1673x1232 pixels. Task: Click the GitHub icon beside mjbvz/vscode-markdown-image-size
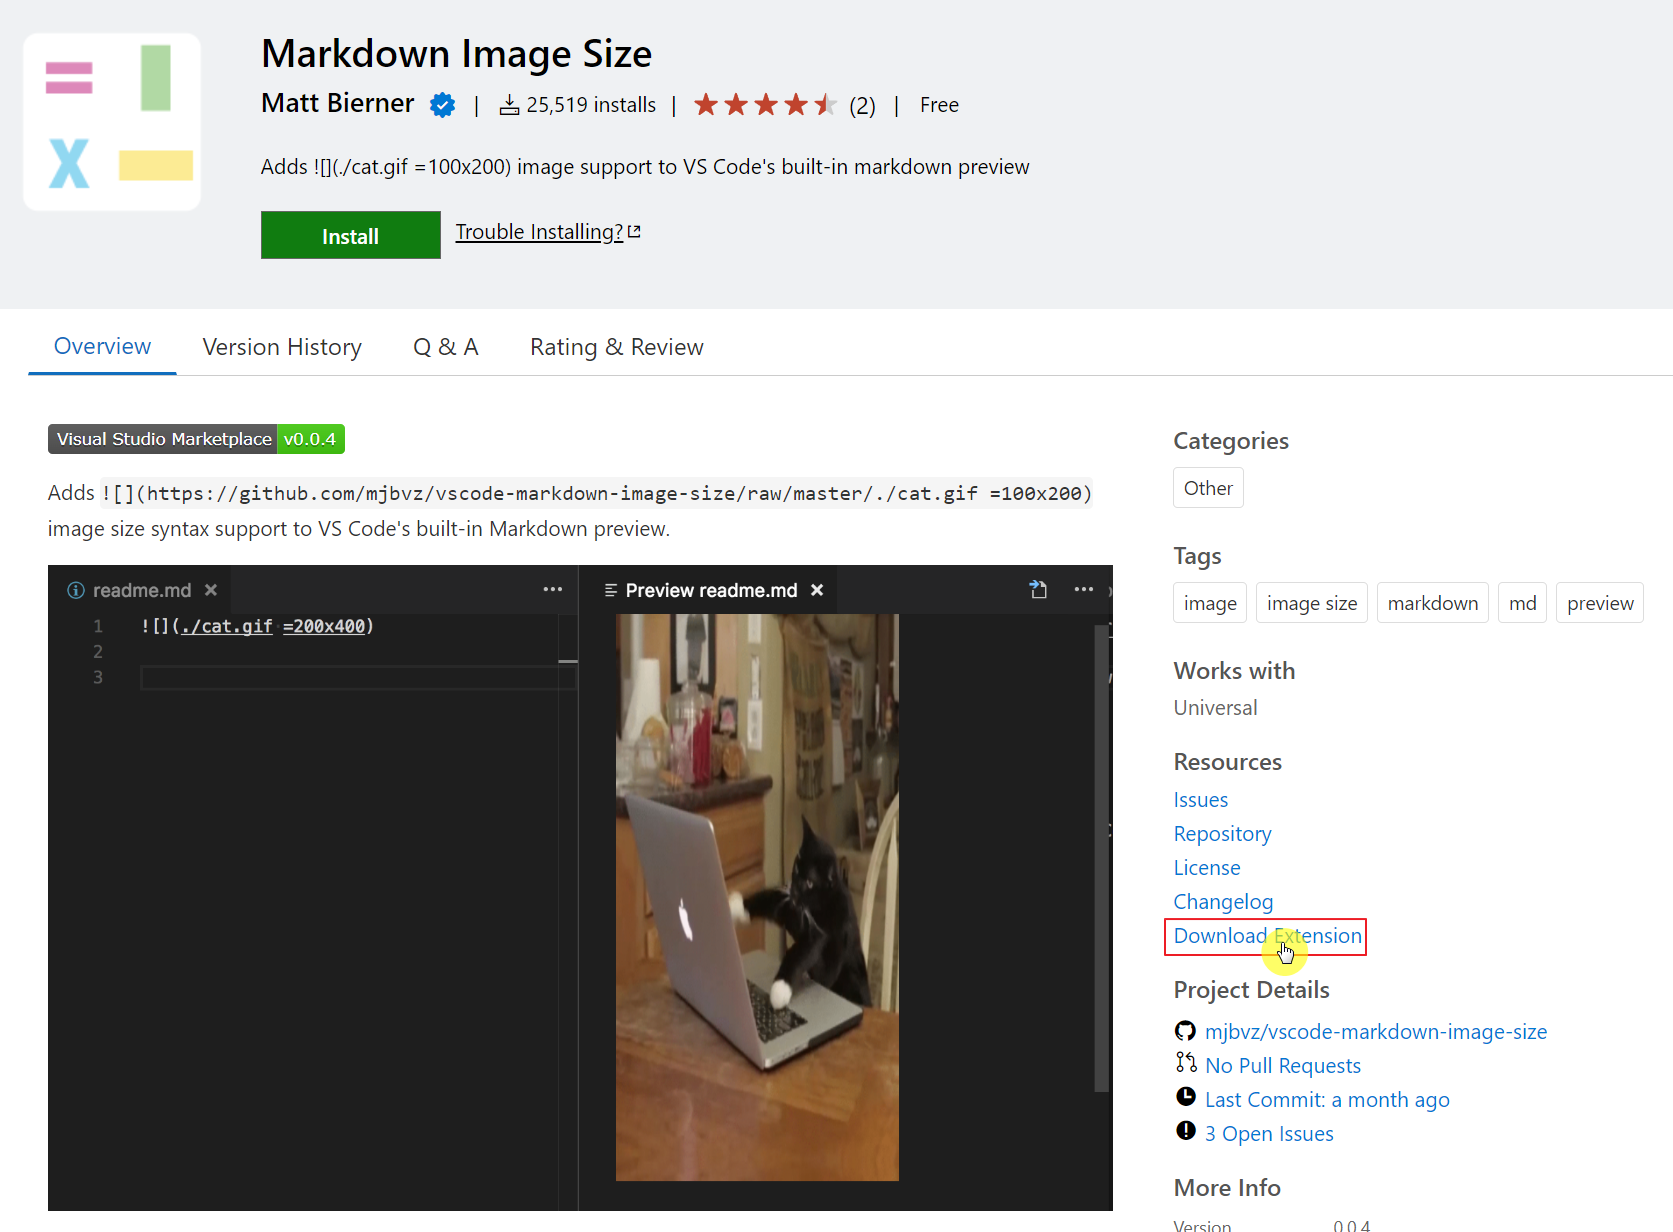click(1185, 1030)
